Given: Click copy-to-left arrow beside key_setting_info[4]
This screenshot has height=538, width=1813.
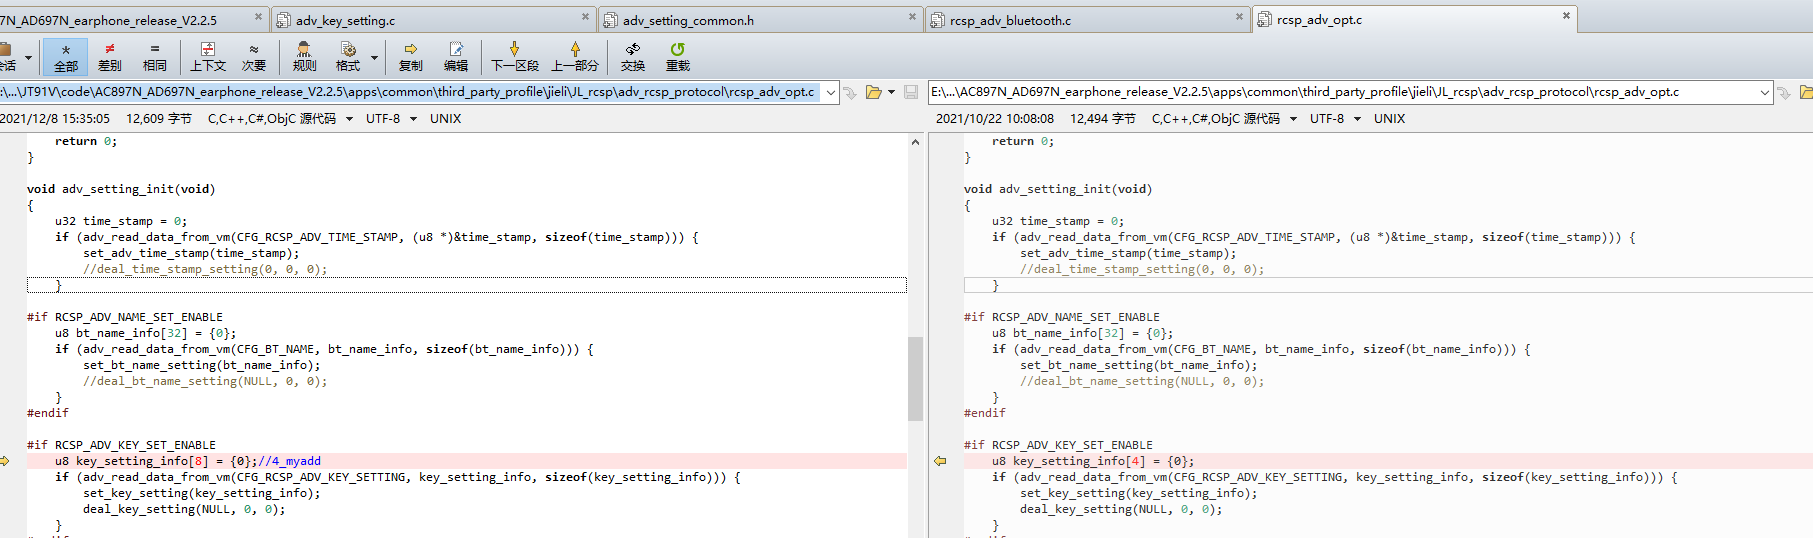Looking at the screenshot, I should pos(940,461).
